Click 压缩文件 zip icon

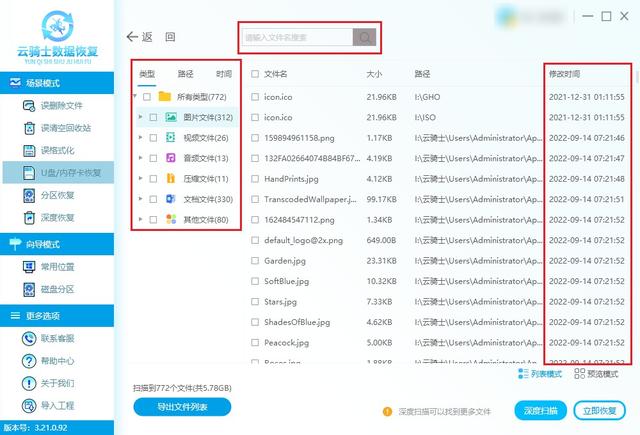coord(171,178)
